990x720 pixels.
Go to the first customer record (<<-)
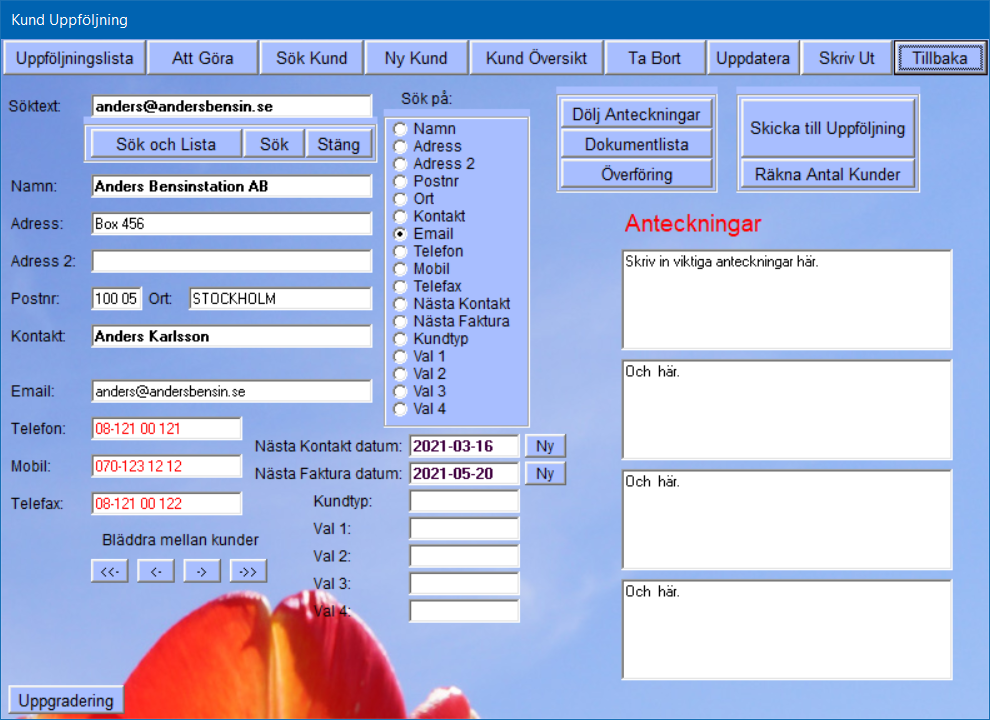pos(109,571)
